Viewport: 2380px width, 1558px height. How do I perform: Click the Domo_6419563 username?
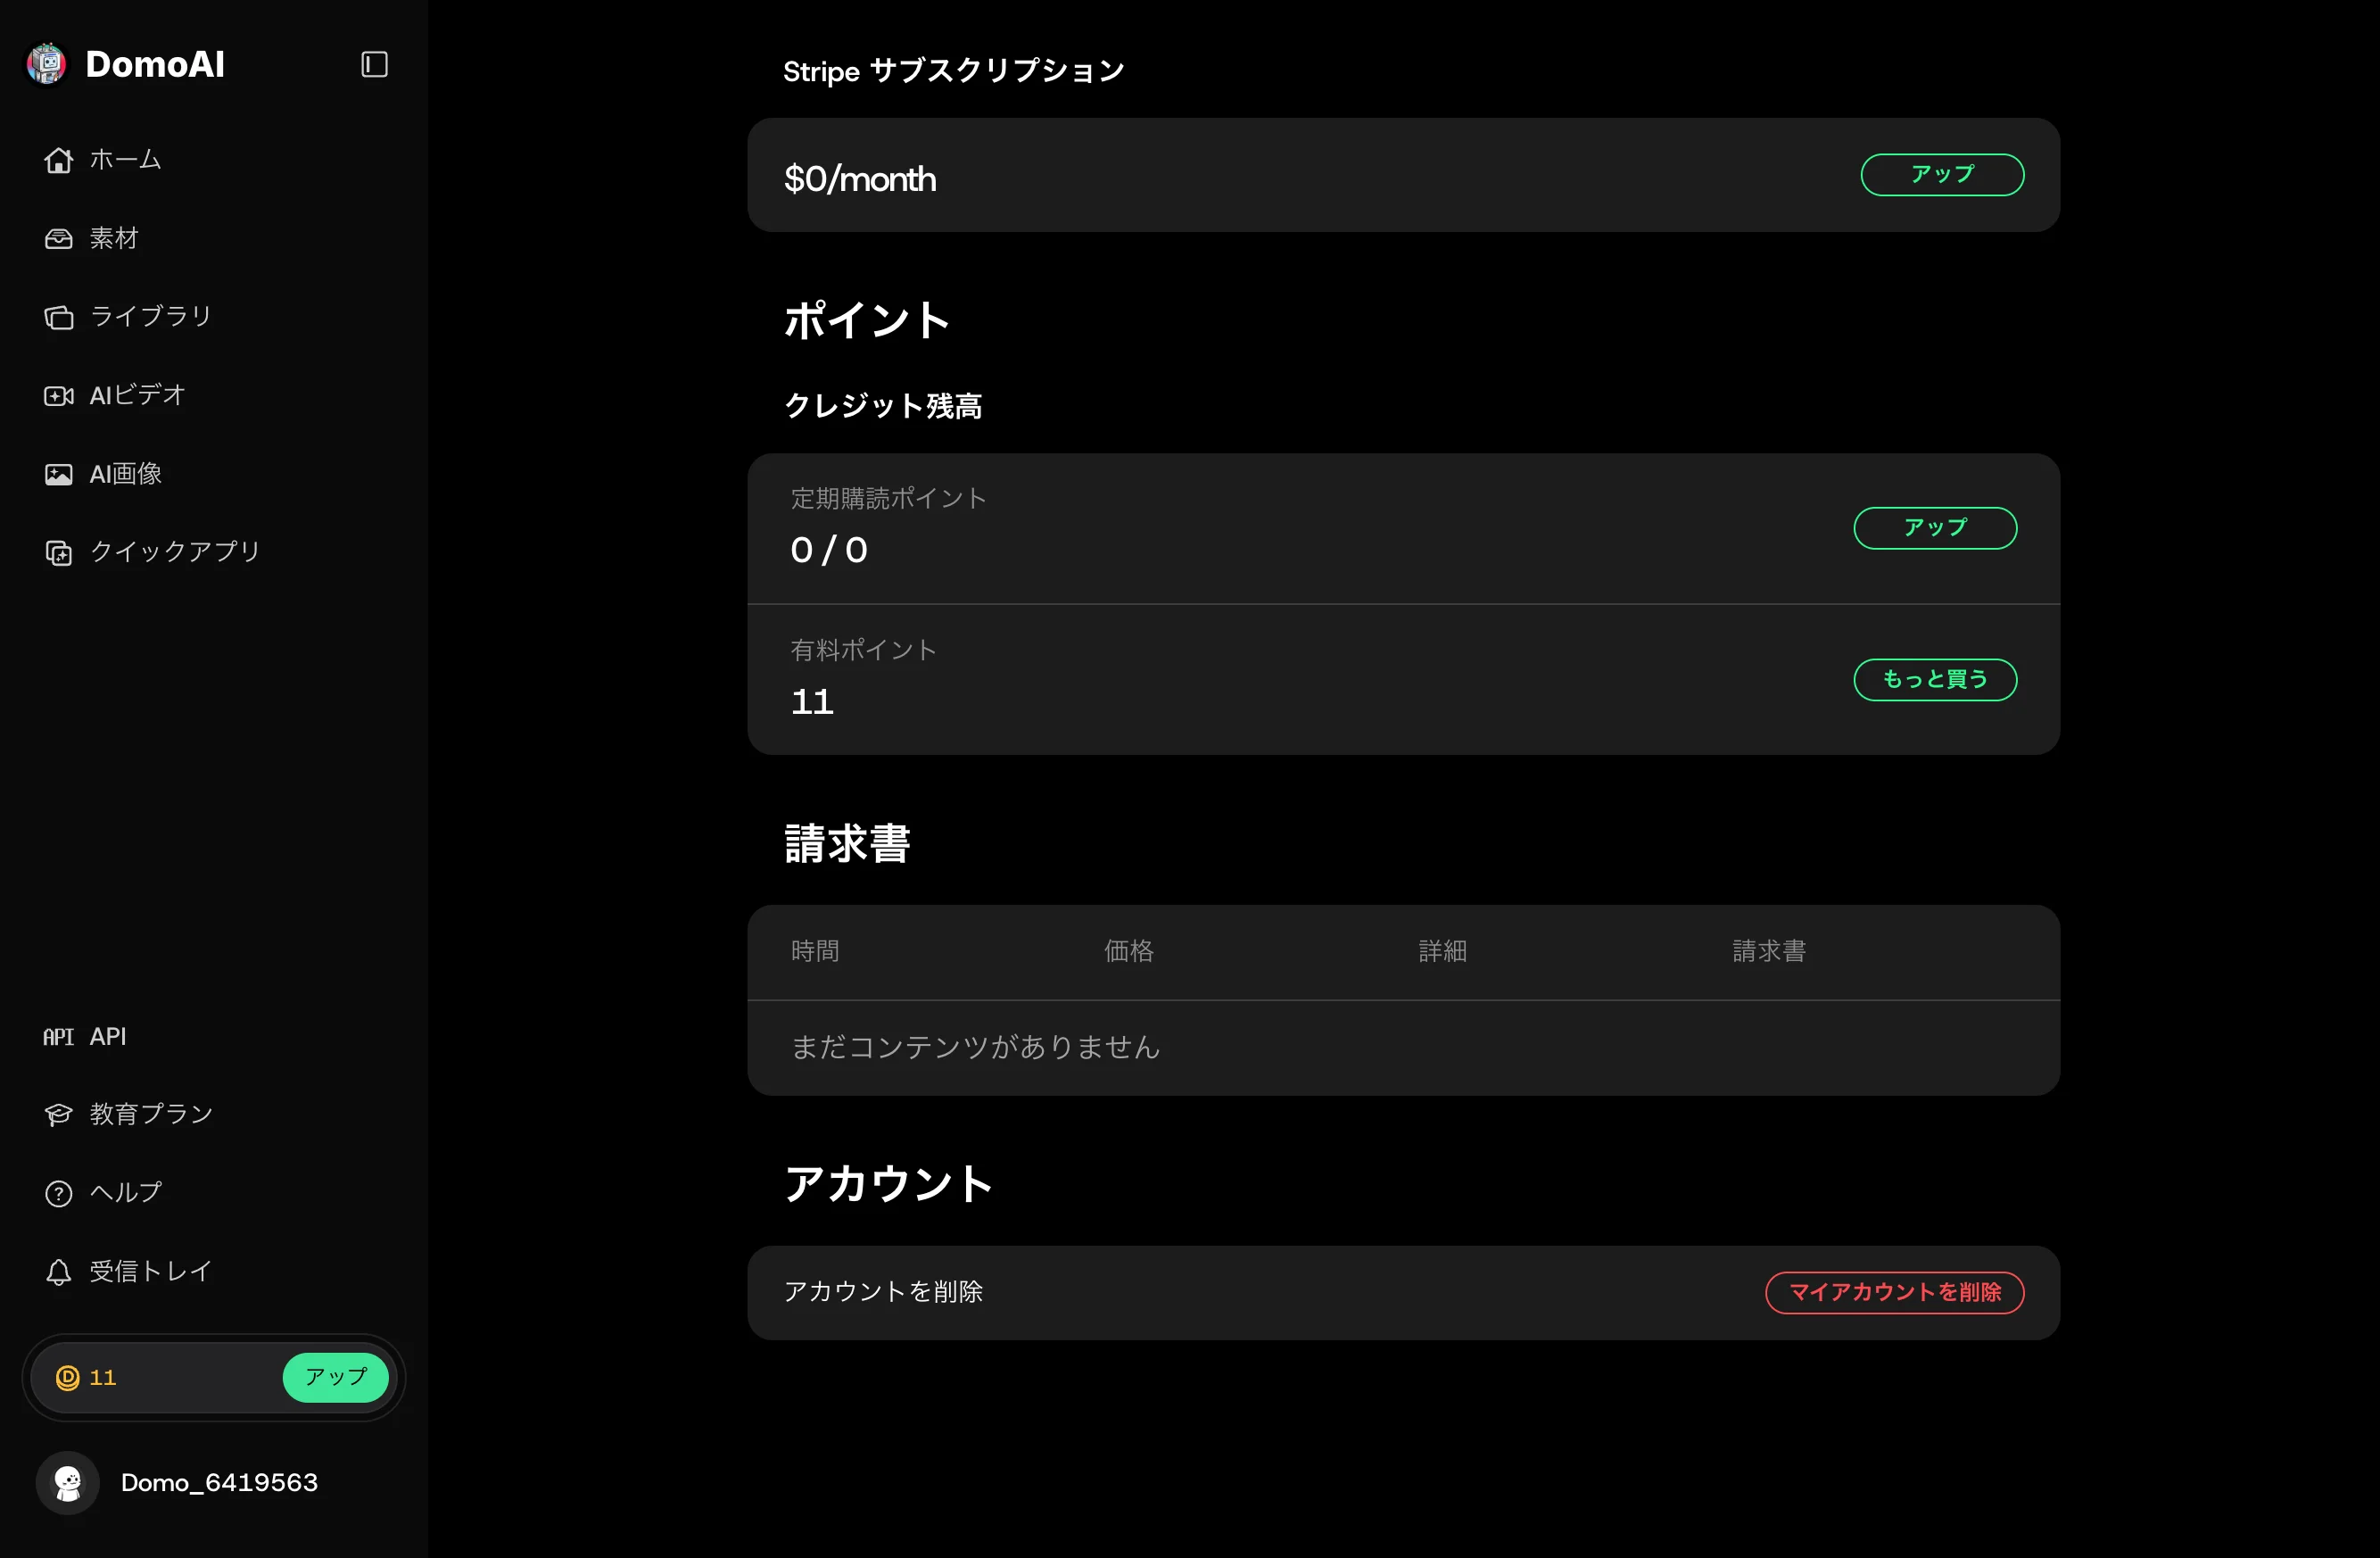(x=220, y=1483)
